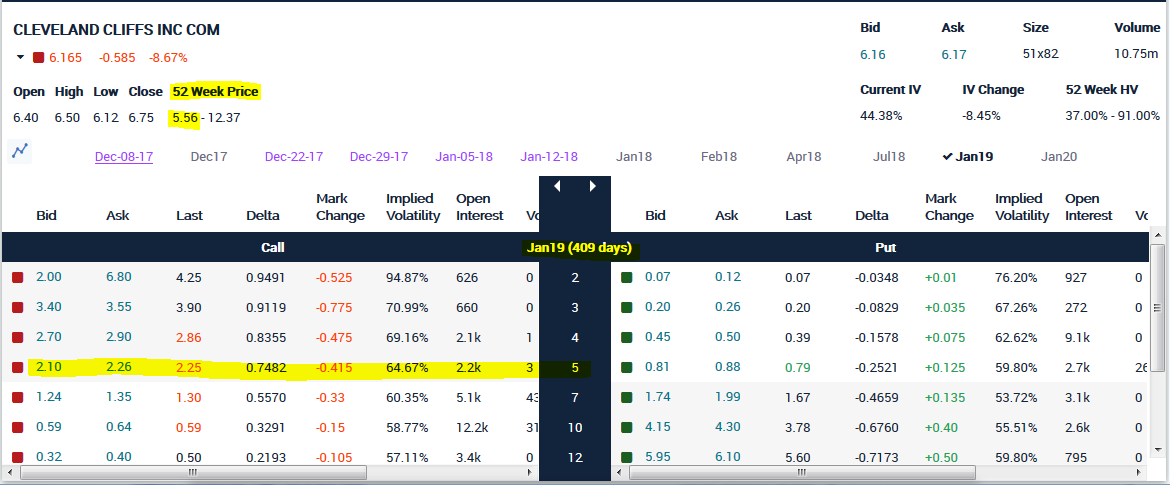Click red marker on call bid 2.70 row
This screenshot has height=485, width=1170.
(x=18, y=337)
